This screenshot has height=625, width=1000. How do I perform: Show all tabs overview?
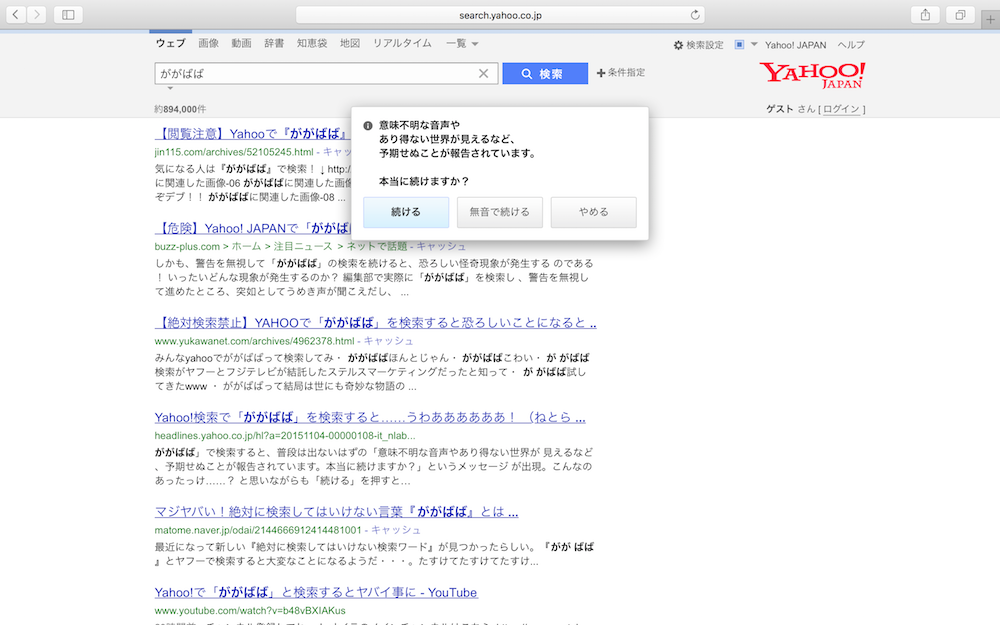tap(959, 15)
